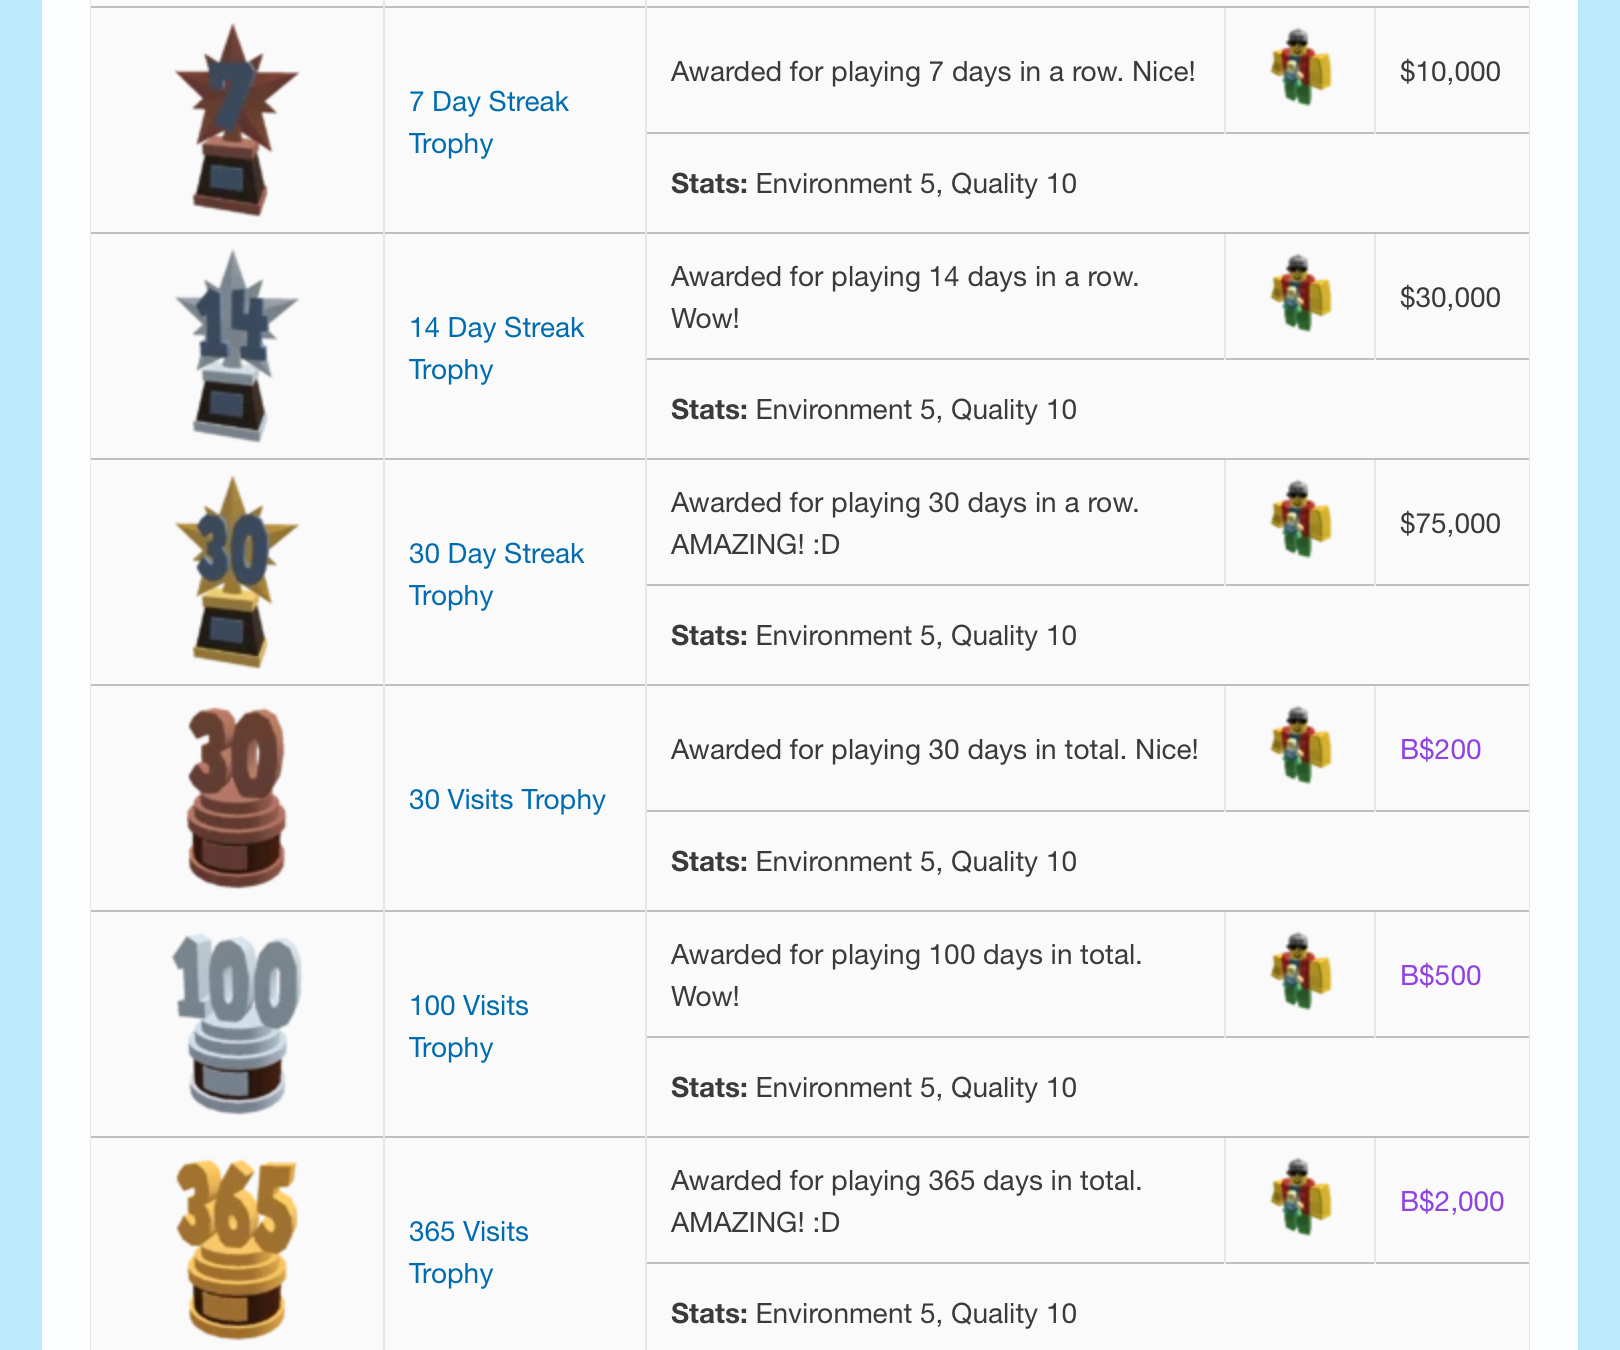Image resolution: width=1620 pixels, height=1350 pixels.
Task: Open the 30 Day Streak Trophy link
Action: (x=496, y=574)
